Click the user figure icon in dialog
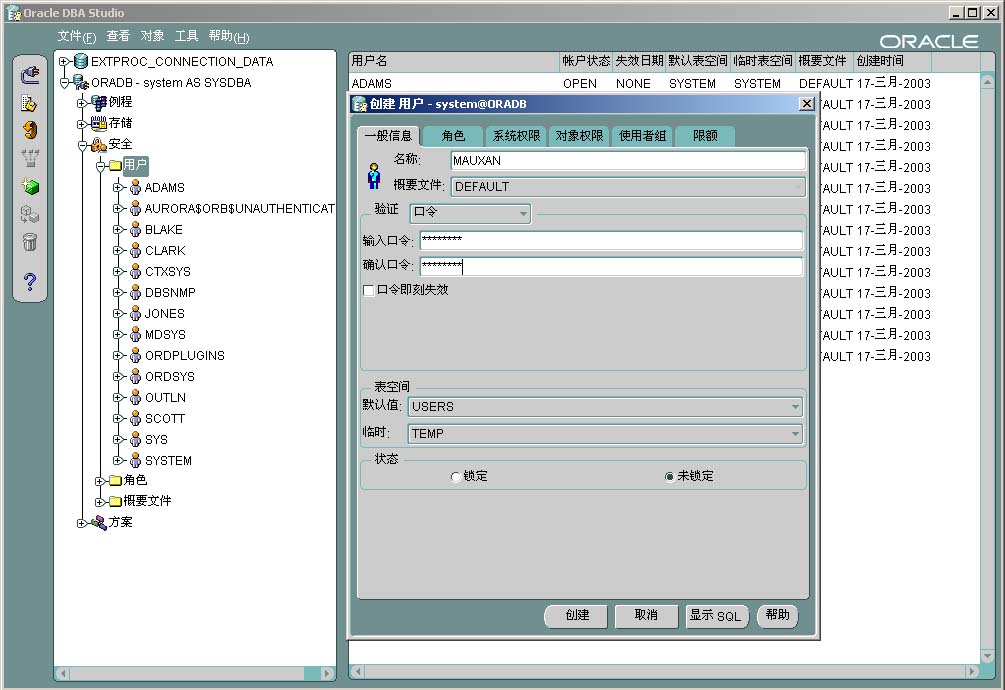 [374, 176]
